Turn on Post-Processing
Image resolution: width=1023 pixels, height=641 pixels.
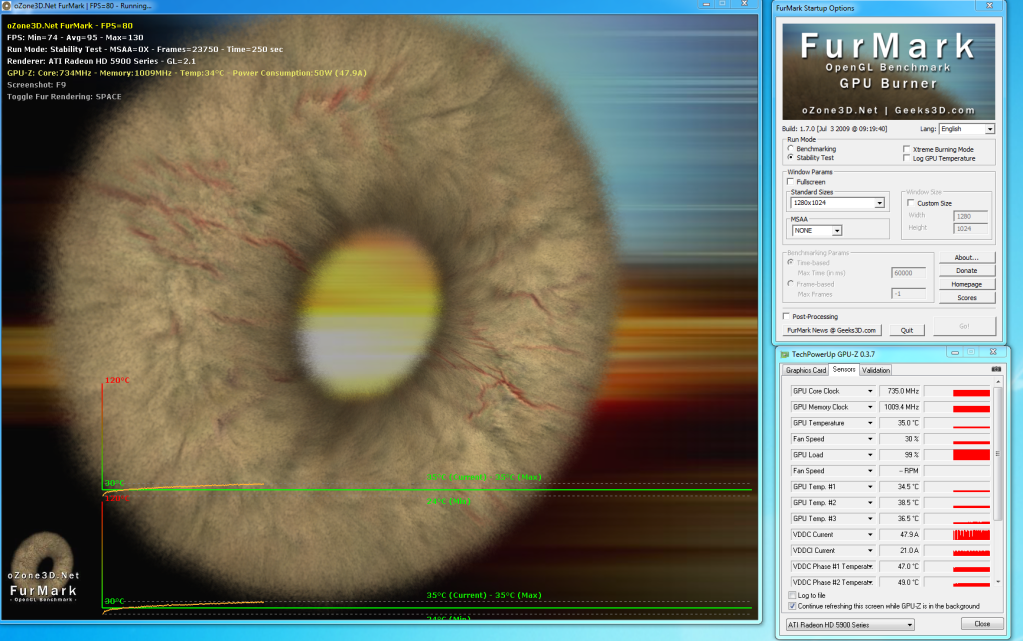point(786,317)
